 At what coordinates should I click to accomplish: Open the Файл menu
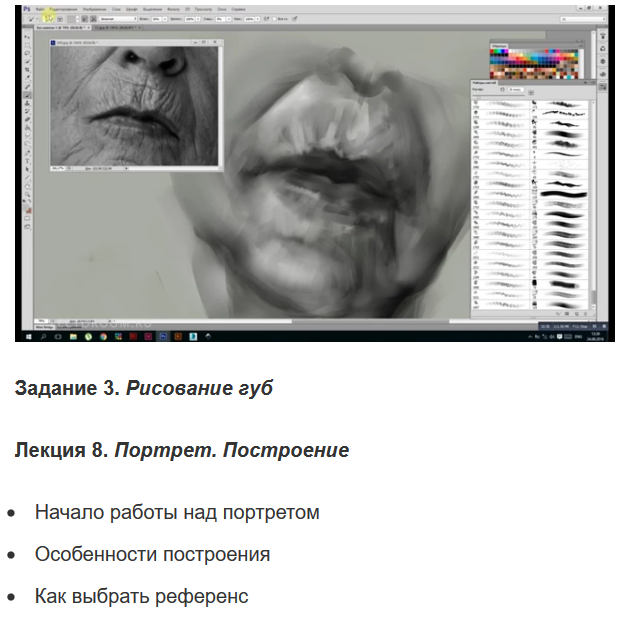pyautogui.click(x=40, y=9)
